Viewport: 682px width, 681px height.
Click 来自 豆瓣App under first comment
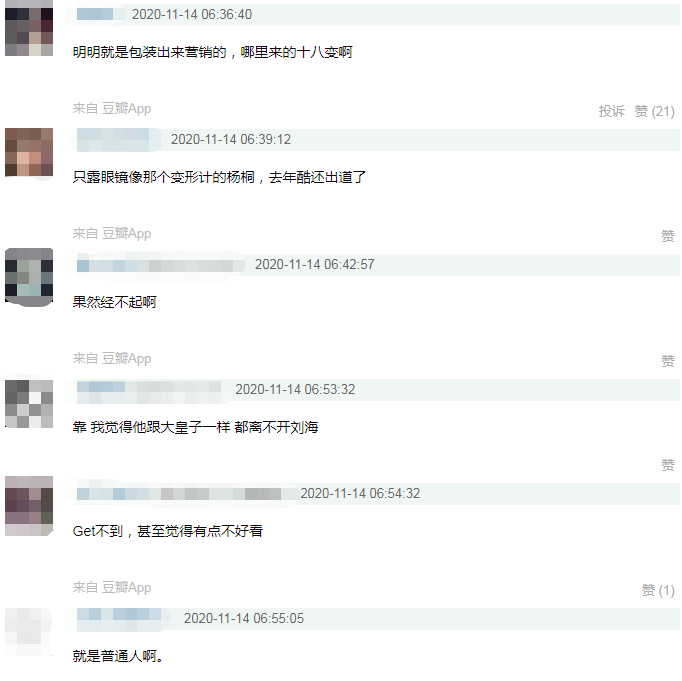(112, 108)
